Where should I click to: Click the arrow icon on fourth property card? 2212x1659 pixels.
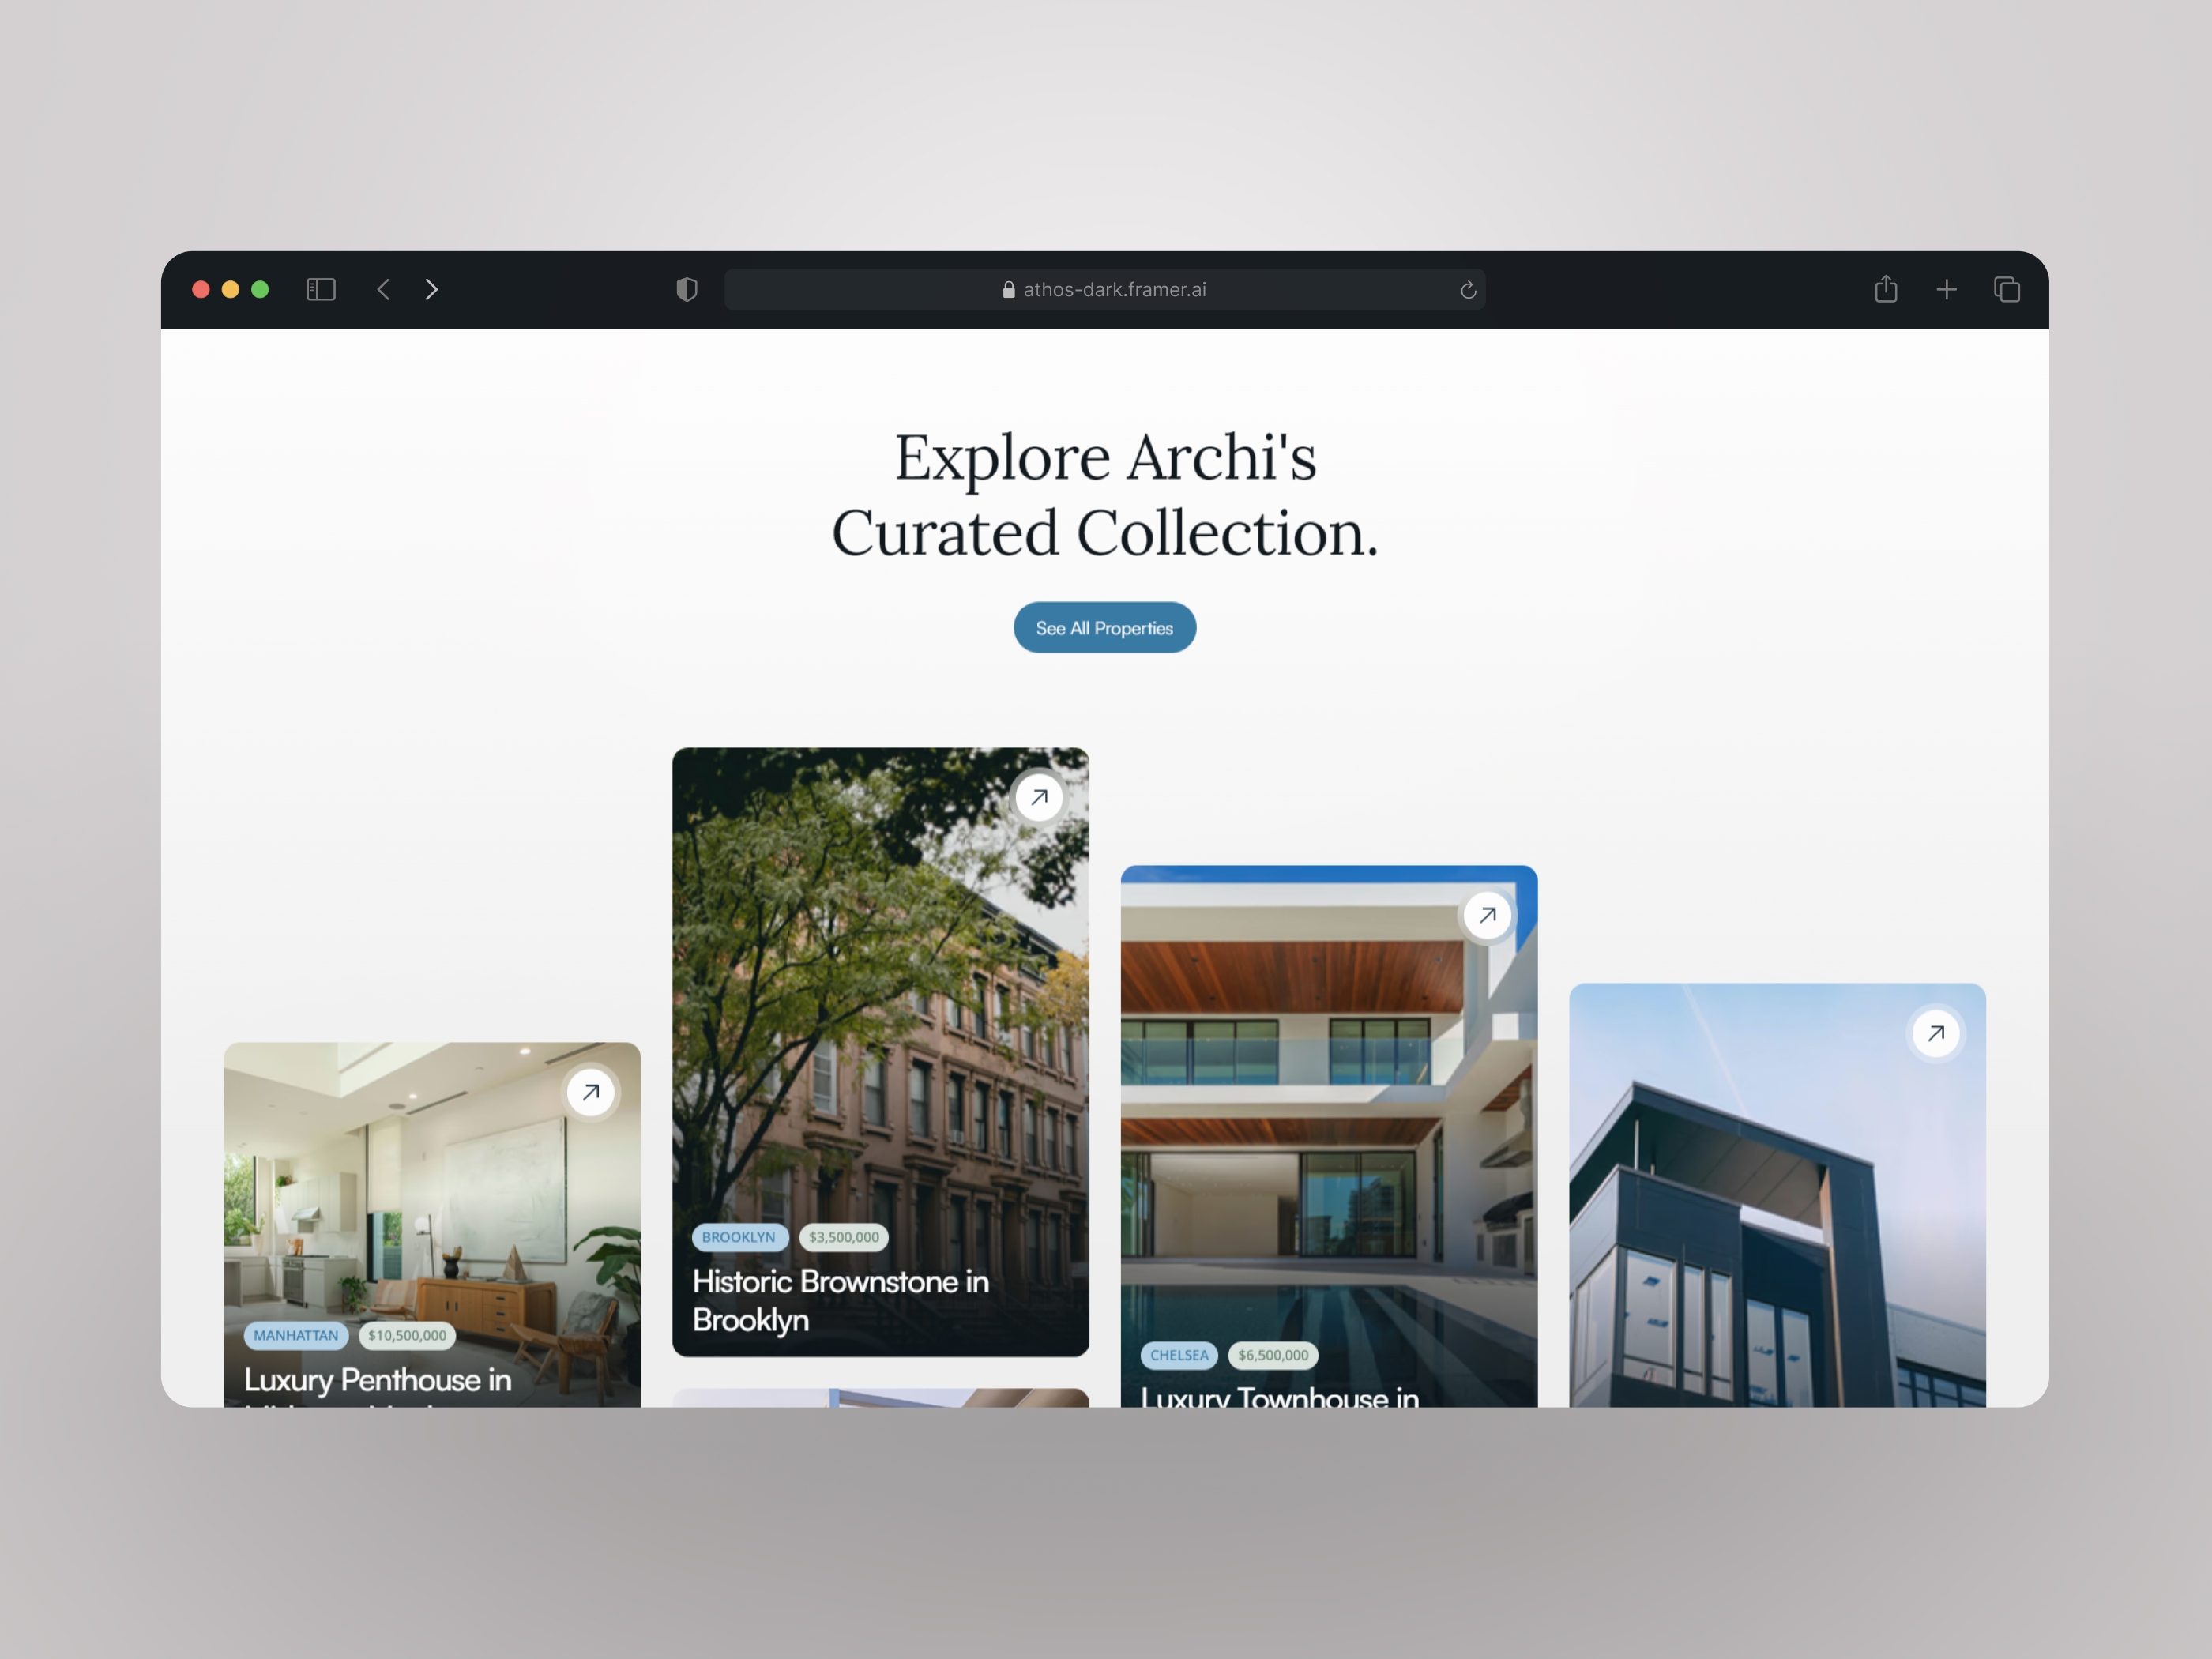(x=1937, y=1033)
